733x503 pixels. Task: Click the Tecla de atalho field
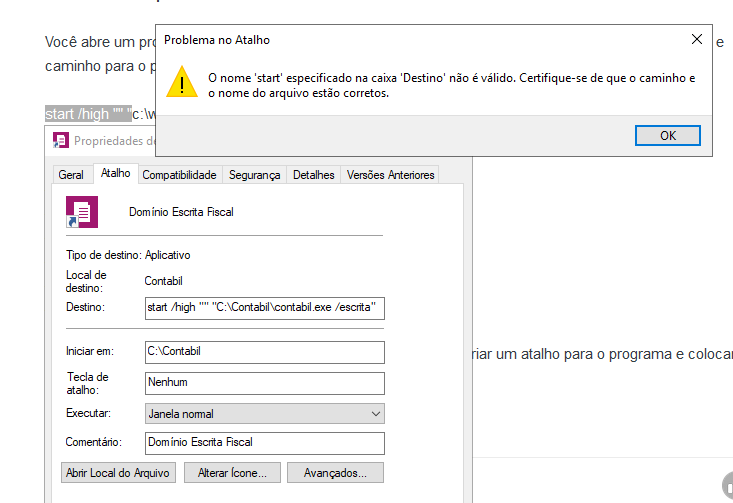tap(265, 383)
